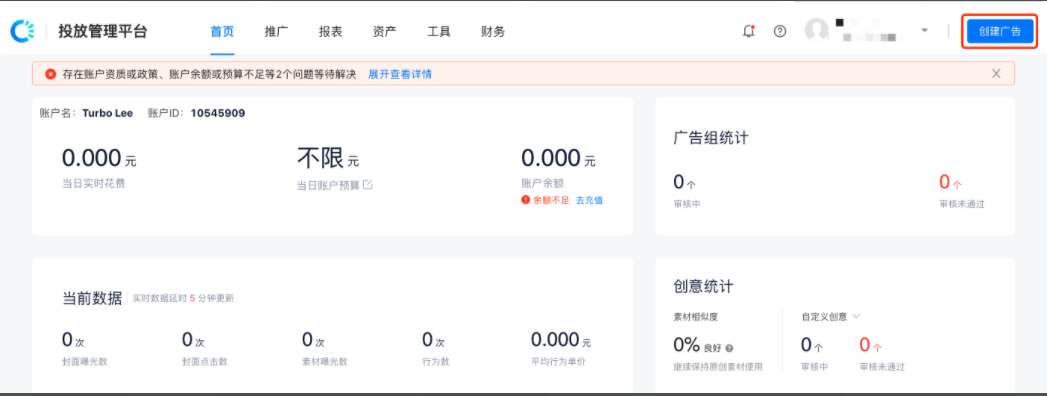Click the account name Turbo Lee
This screenshot has width=1047, height=396.
tap(107, 114)
